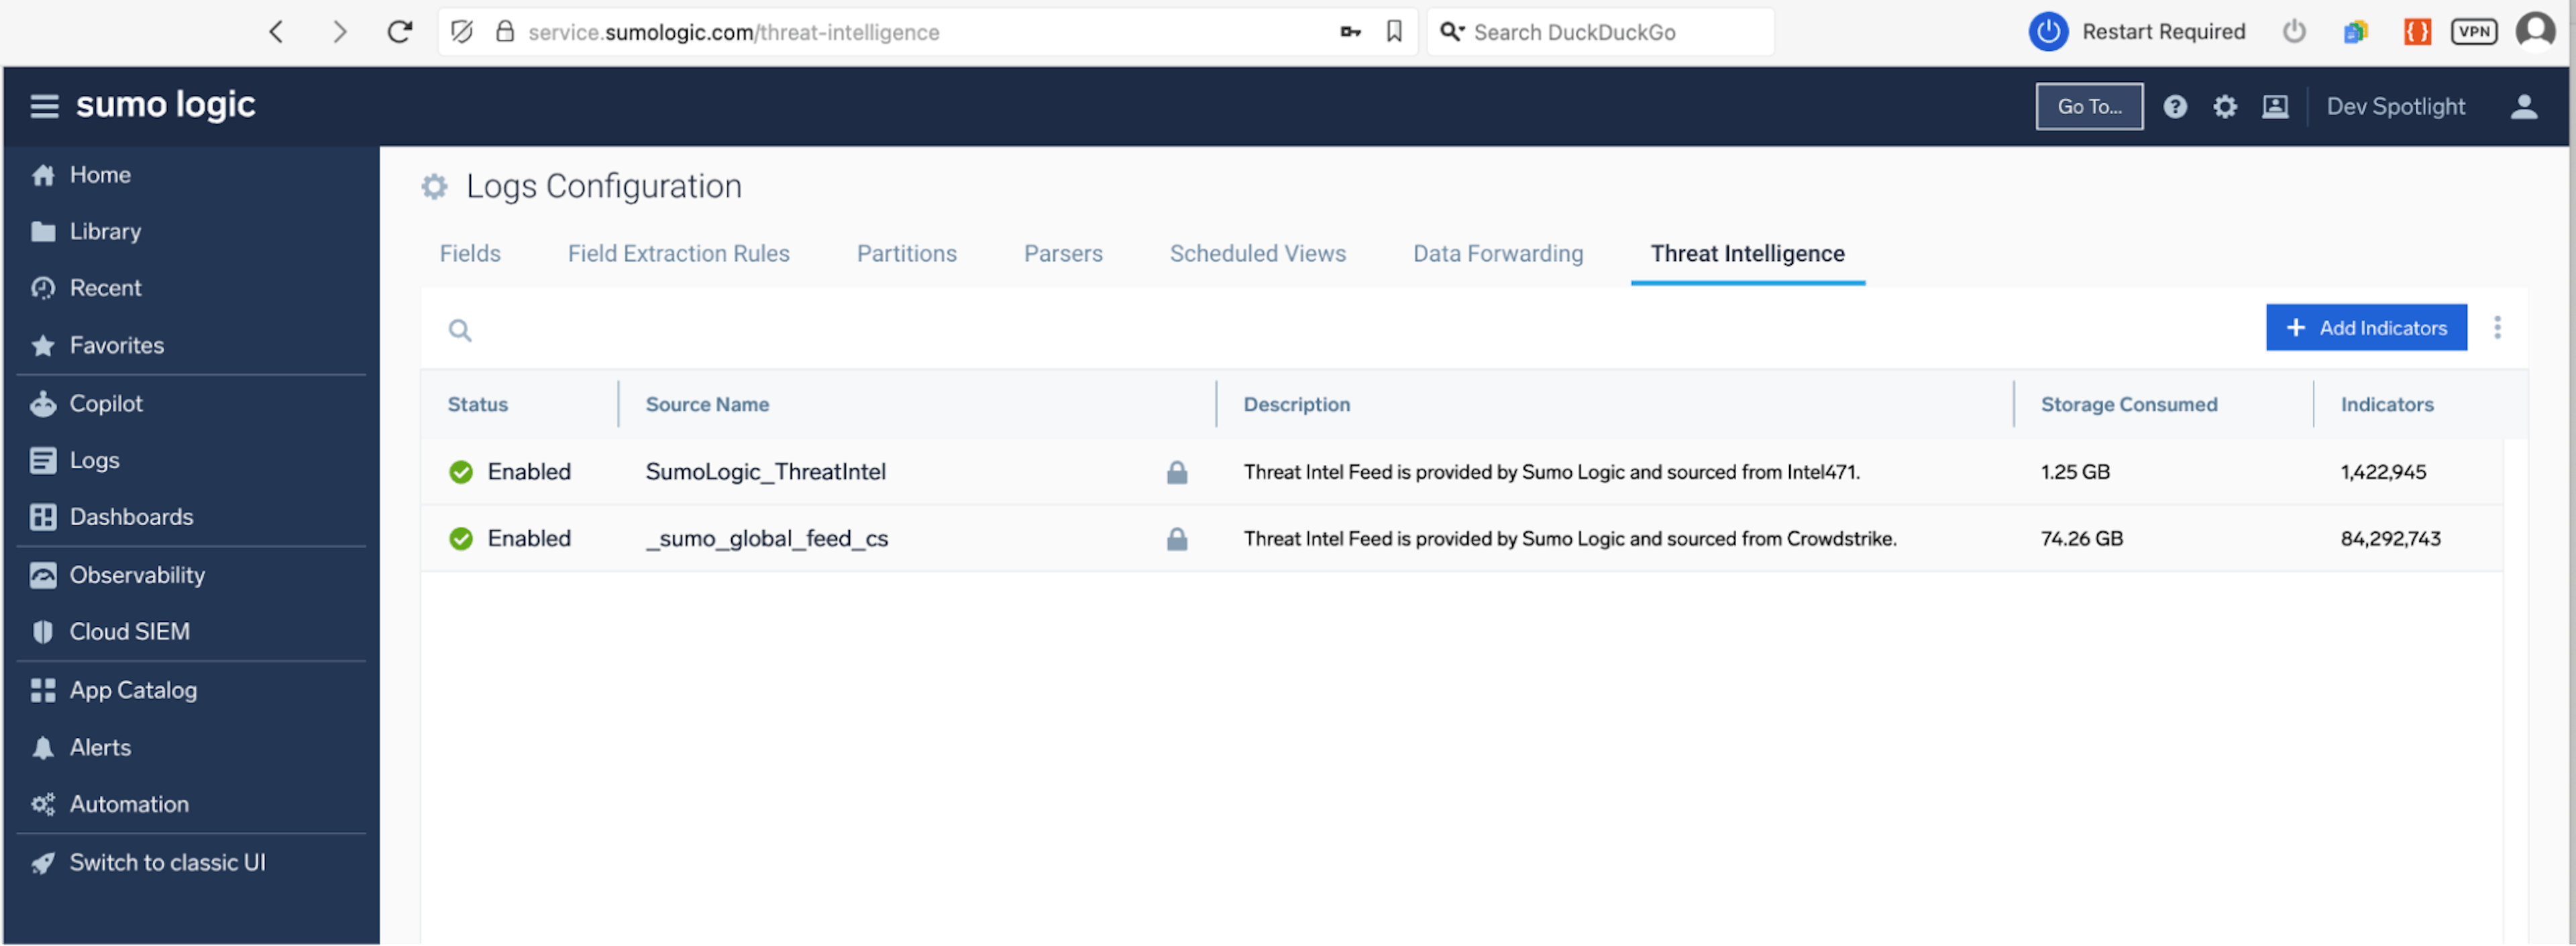Click the SumoLogic_ThreatIntel source name
Image resolution: width=2576 pixels, height=946 pixels.
765,473
